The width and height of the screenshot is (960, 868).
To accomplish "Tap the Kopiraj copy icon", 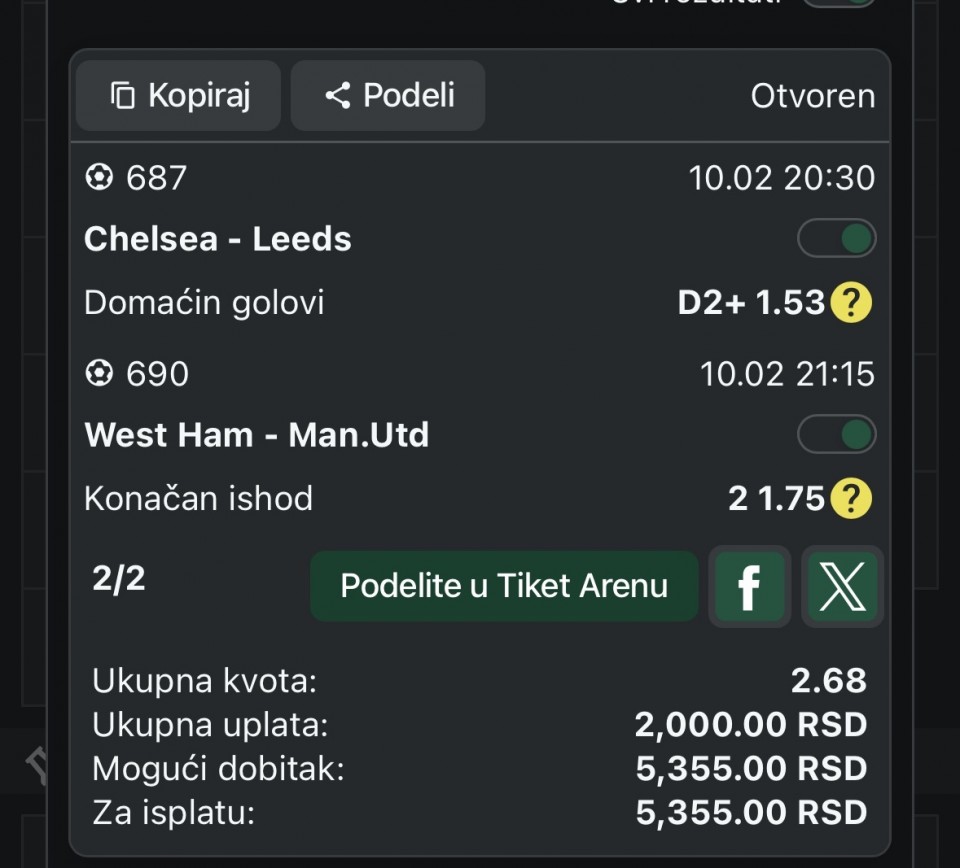I will (123, 96).
